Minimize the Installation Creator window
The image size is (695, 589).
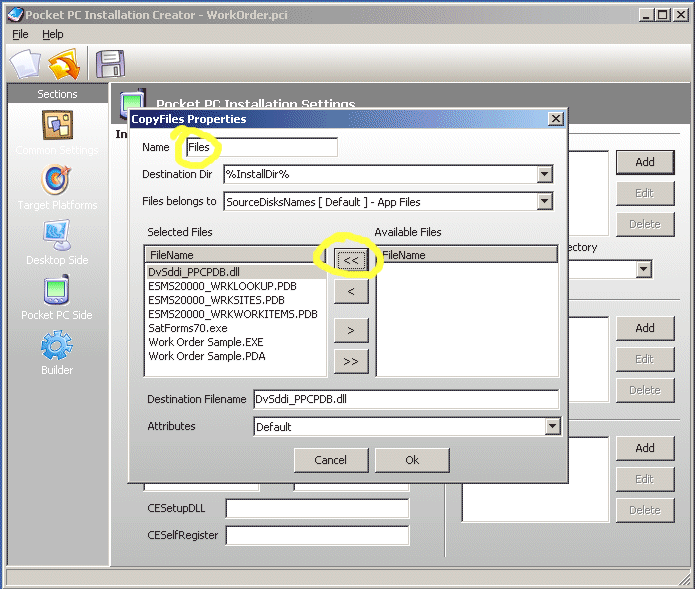pos(646,15)
